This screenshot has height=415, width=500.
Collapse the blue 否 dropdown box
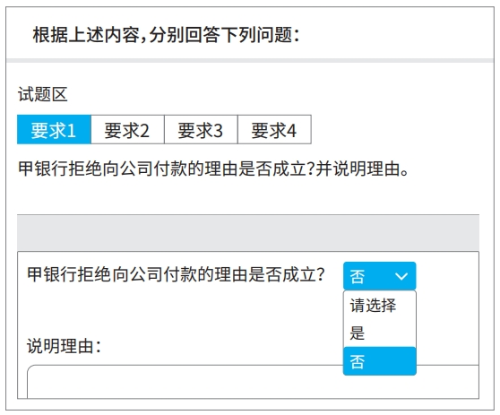click(x=380, y=276)
